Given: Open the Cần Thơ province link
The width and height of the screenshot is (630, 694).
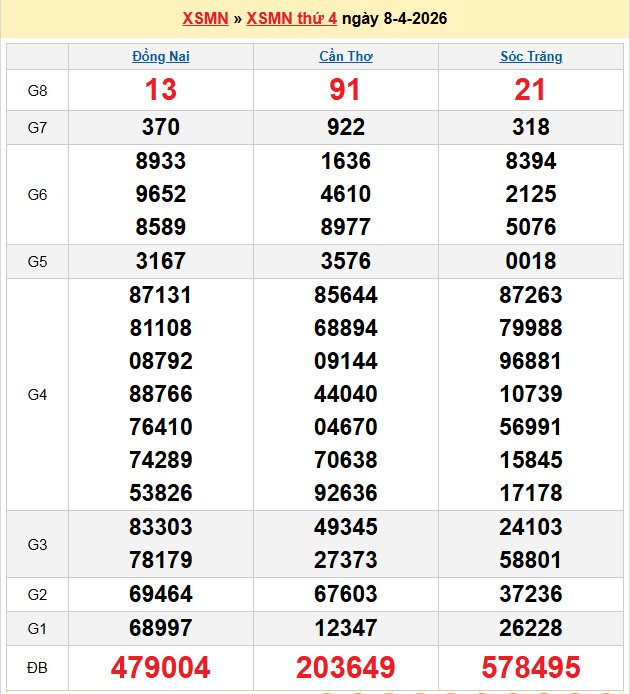Looking at the screenshot, I should (345, 57).
